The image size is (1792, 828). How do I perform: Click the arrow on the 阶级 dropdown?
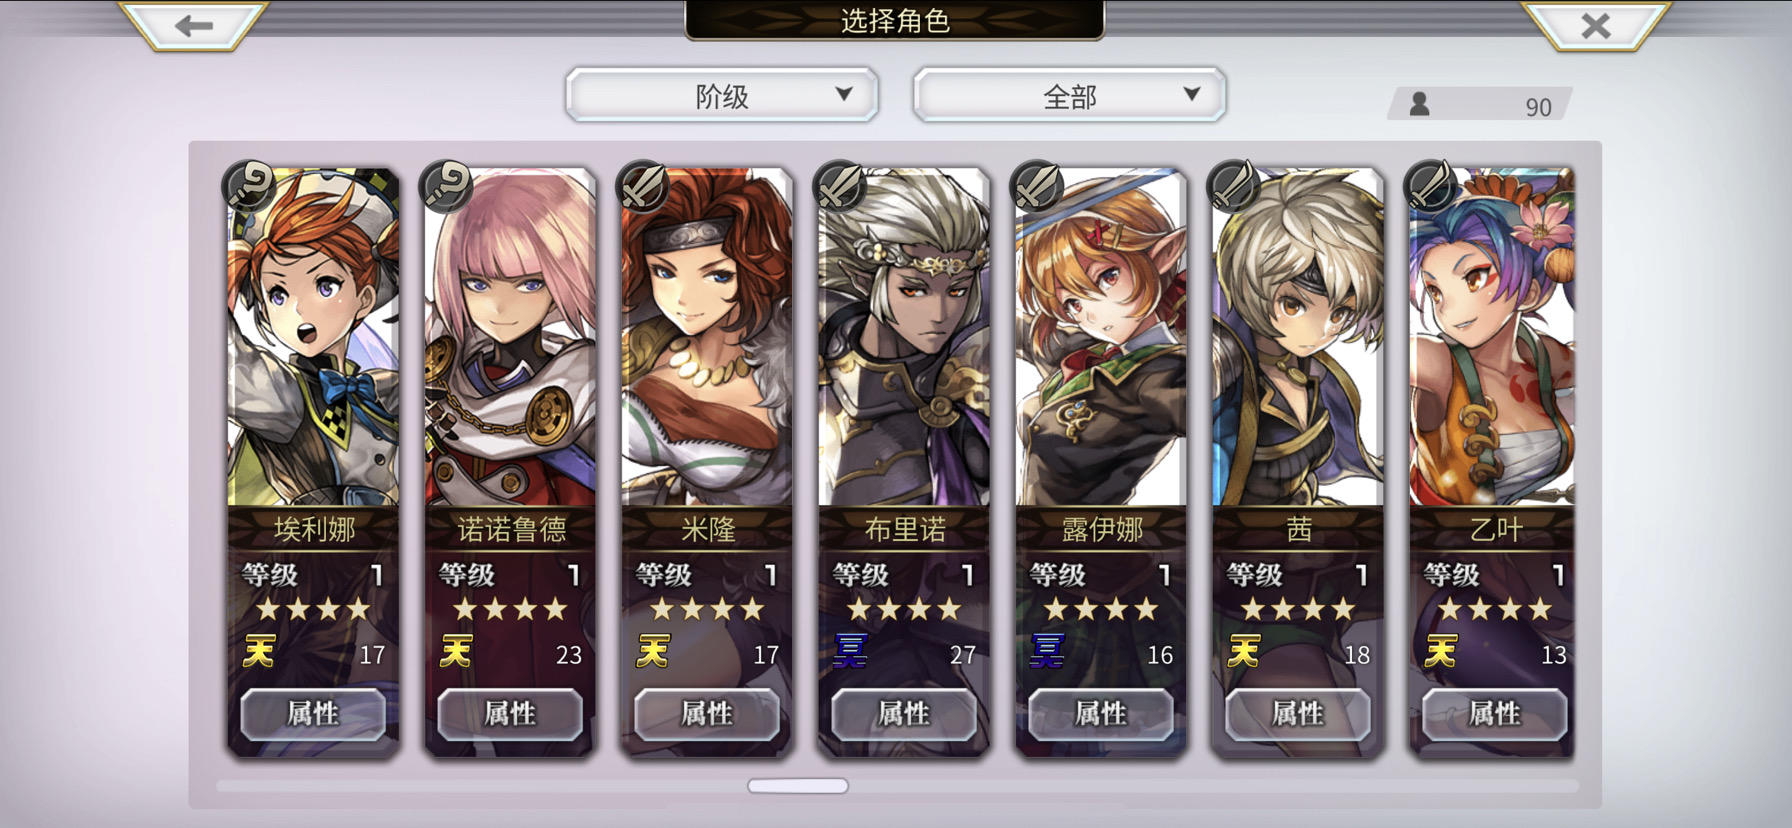[x=844, y=94]
